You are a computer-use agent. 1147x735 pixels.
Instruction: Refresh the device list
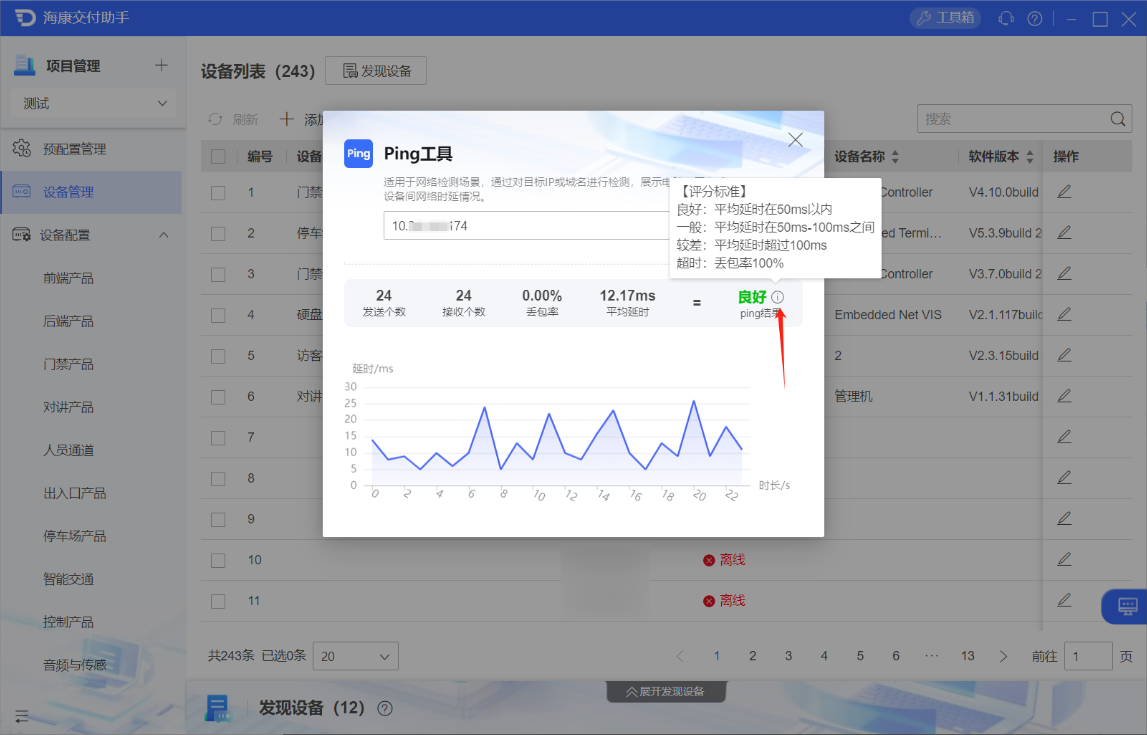233,119
